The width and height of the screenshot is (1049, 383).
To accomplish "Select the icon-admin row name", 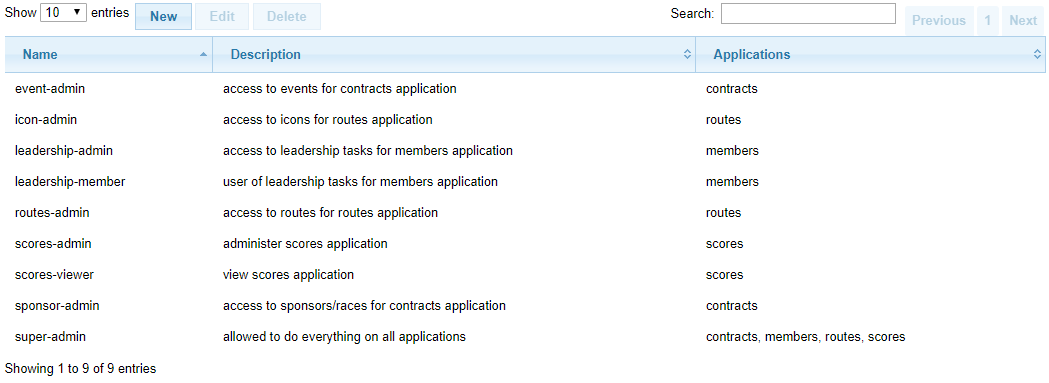I will pos(45,120).
